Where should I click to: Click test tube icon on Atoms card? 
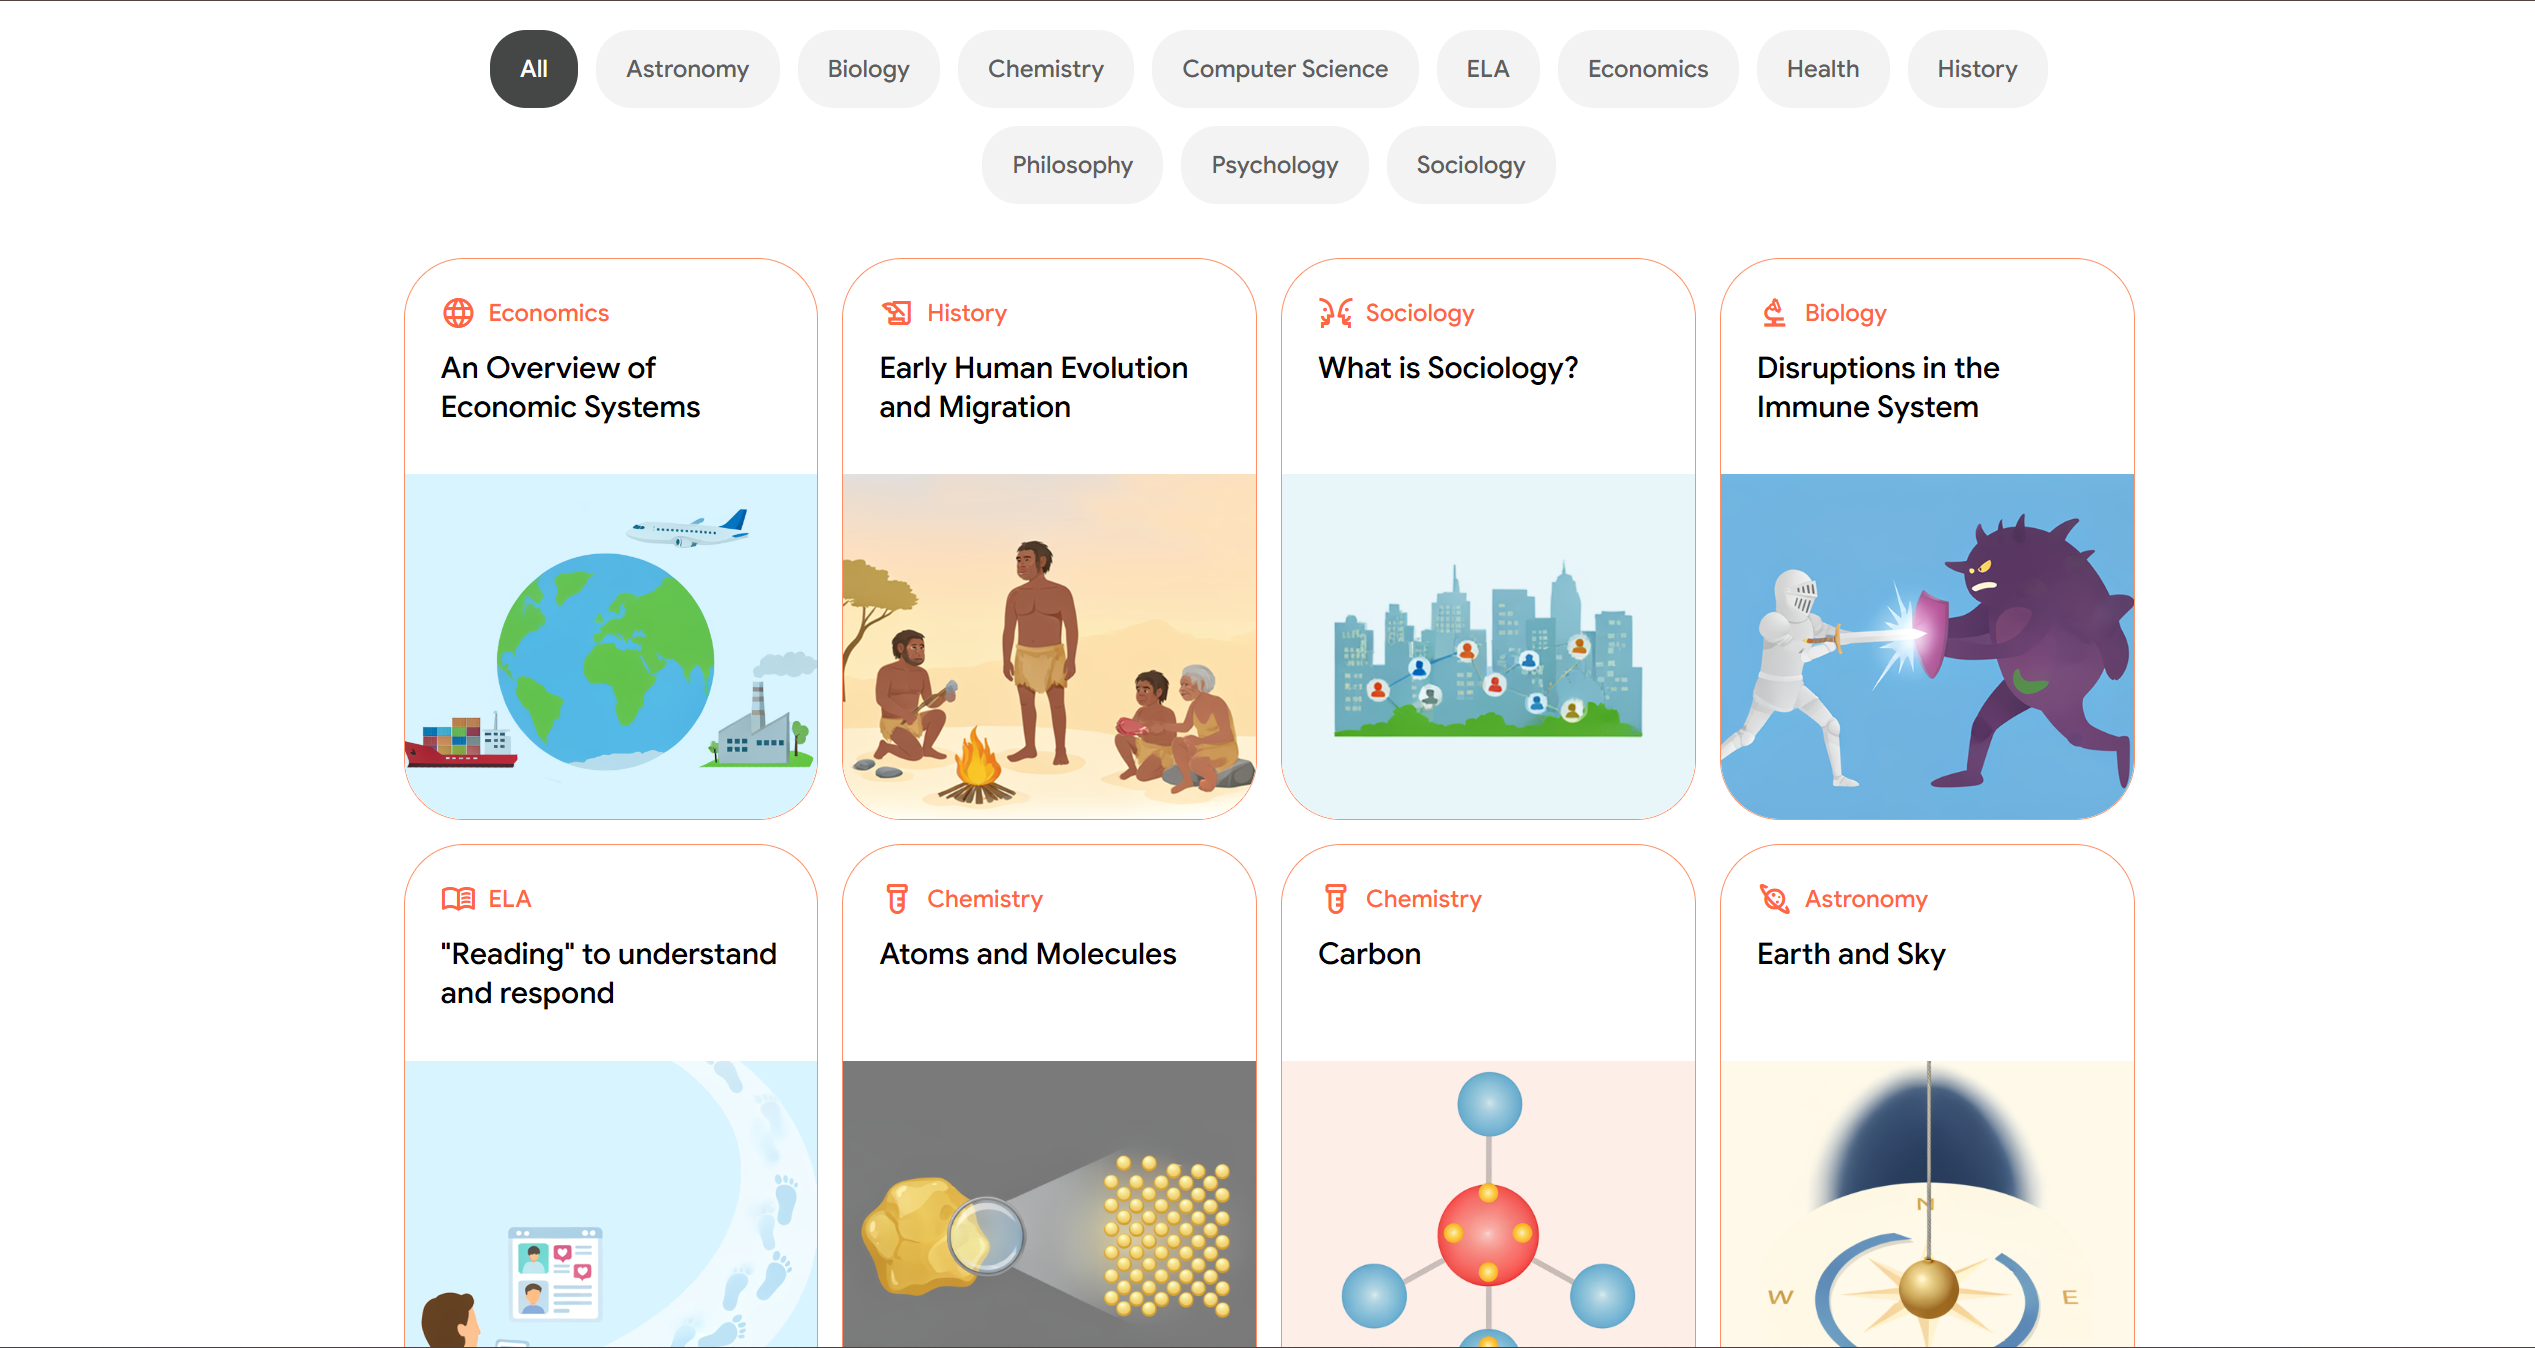[897, 899]
